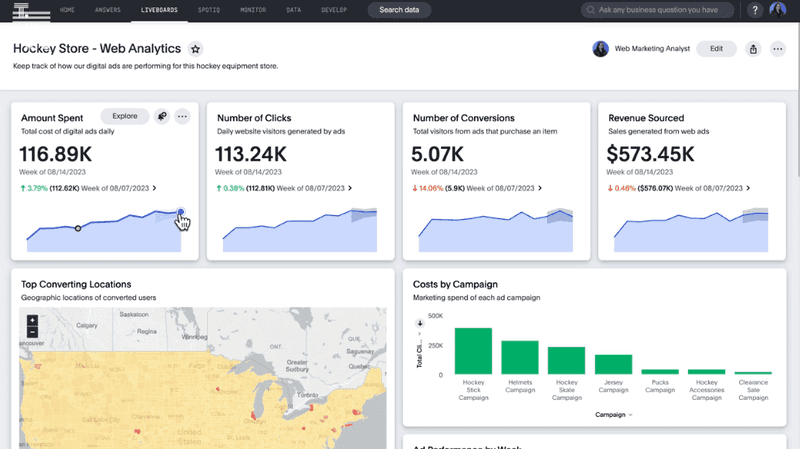The width and height of the screenshot is (800, 449).
Task: Click the share icon beside Edit
Action: [753, 49]
